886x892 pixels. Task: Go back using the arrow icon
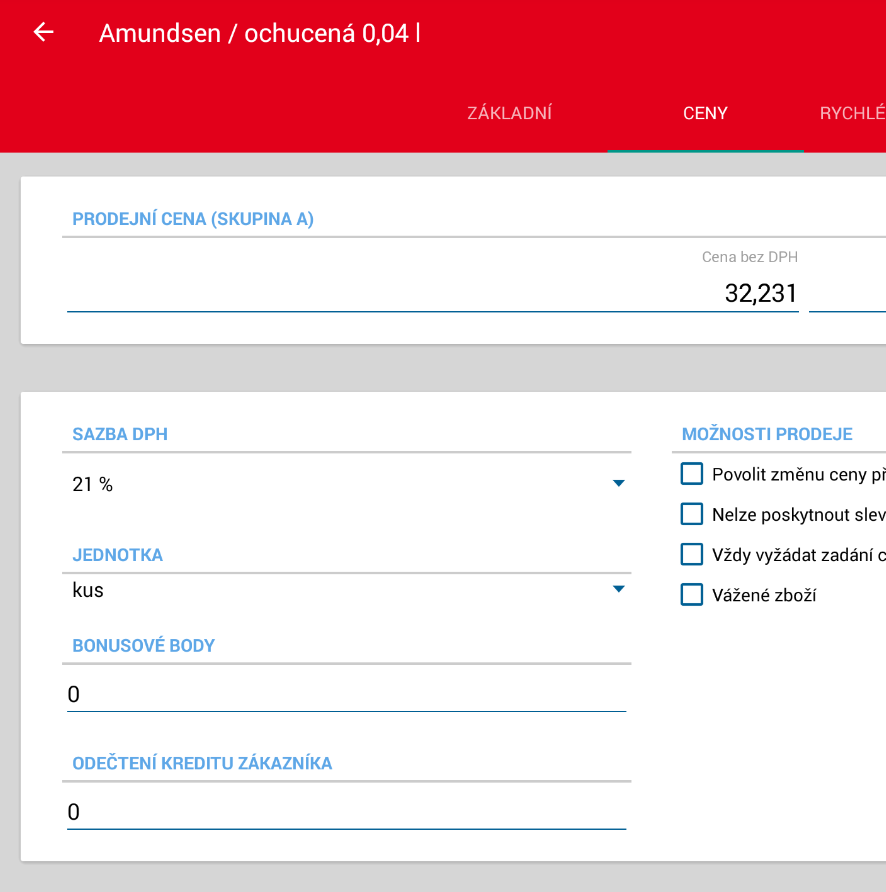pos(43,32)
